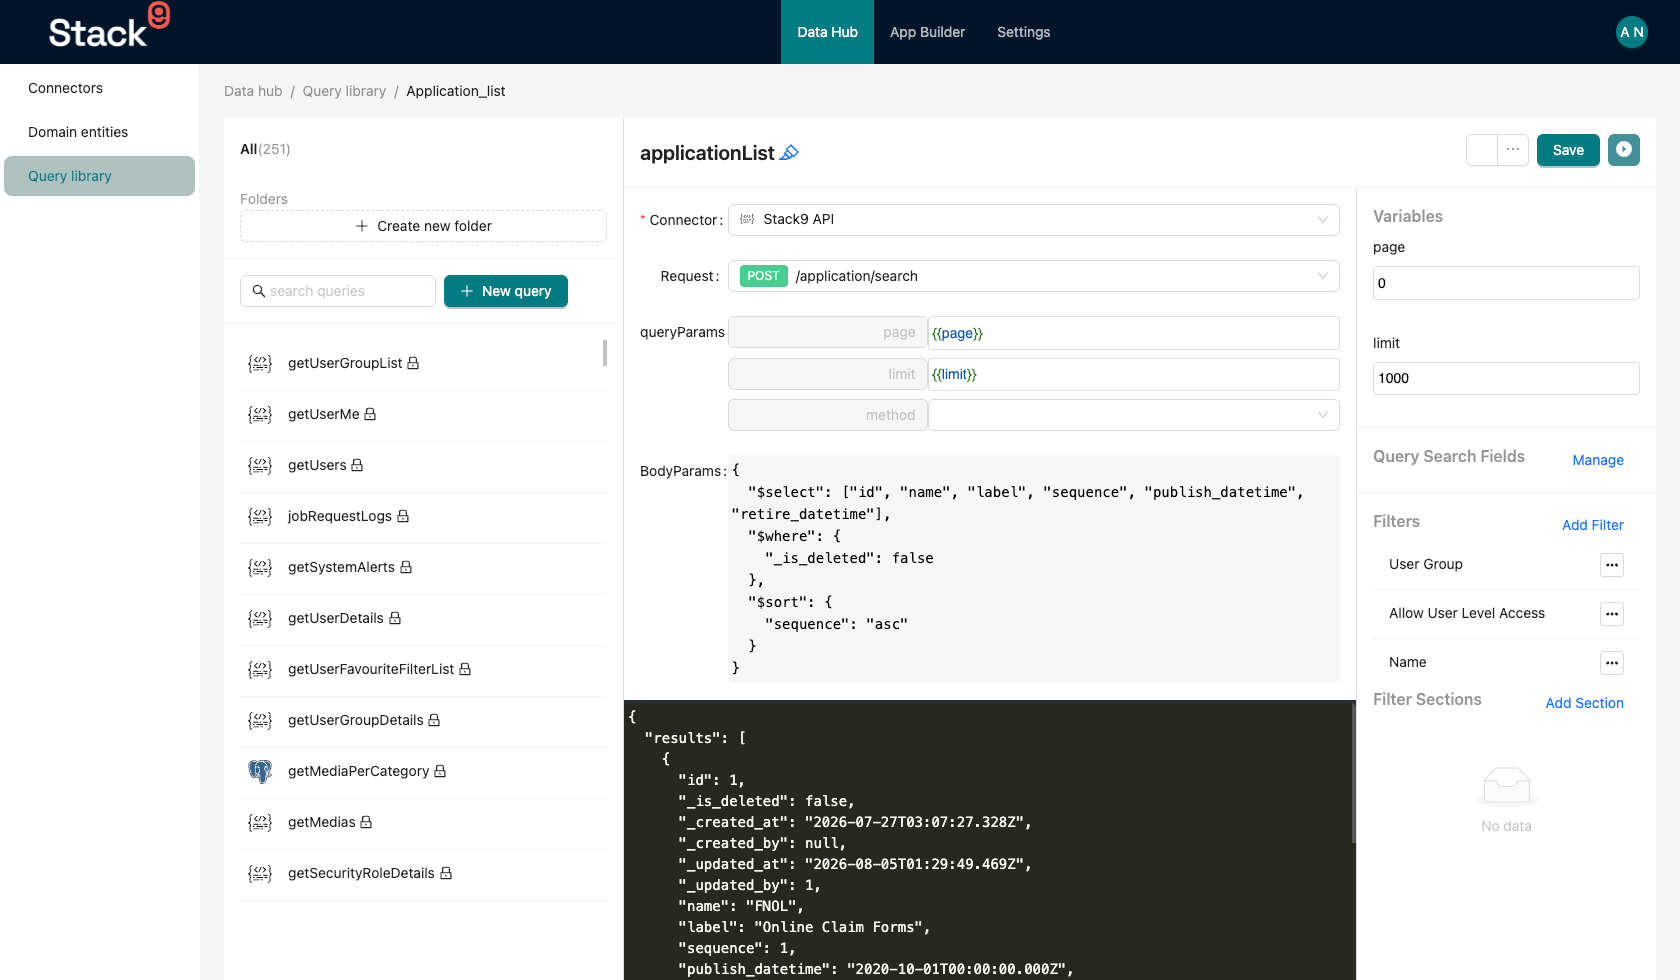This screenshot has height=980, width=1680.
Task: Click the page variable input field
Action: 1506,283
